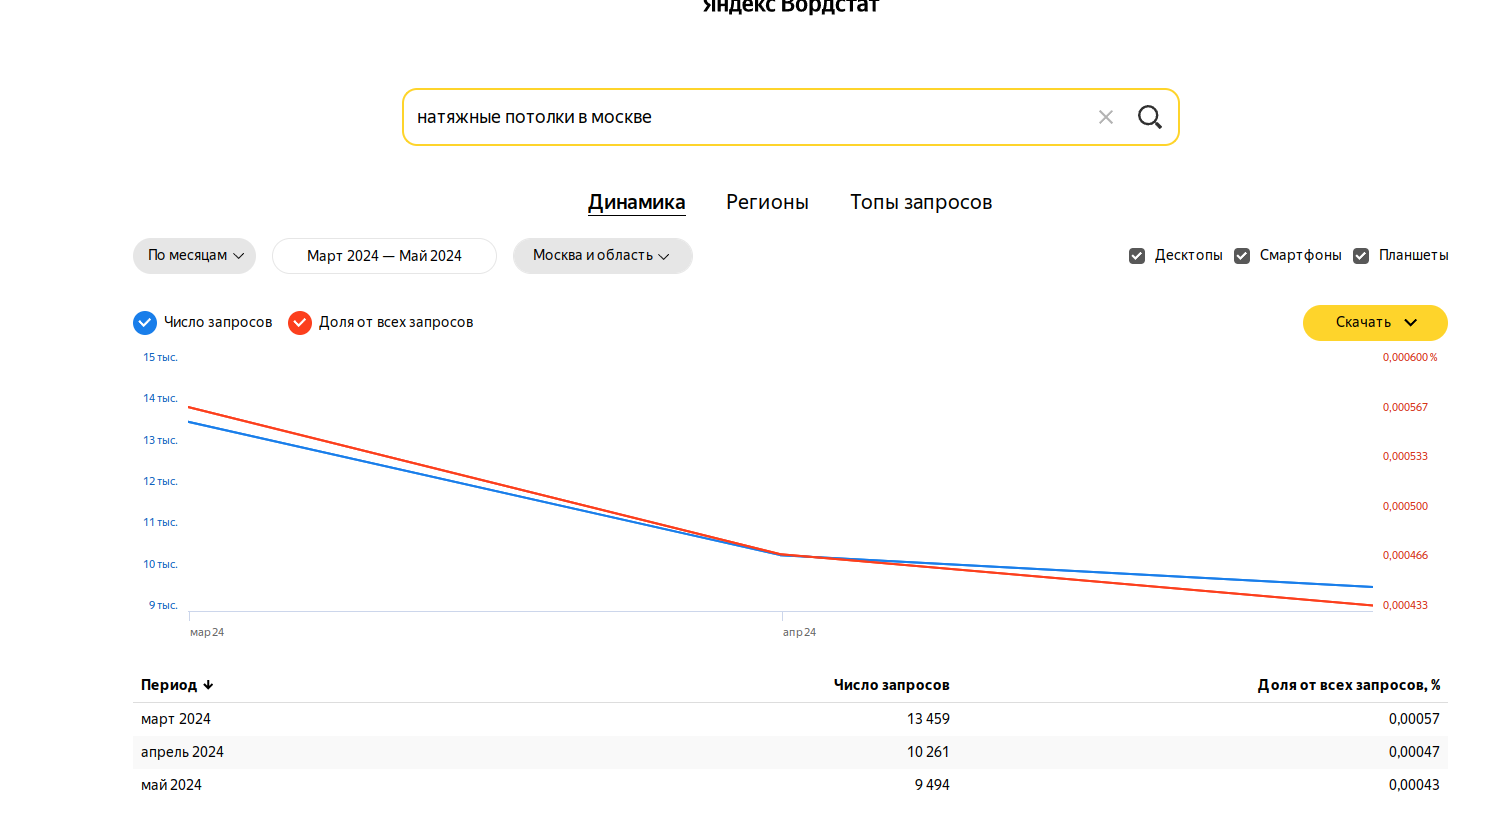Click the 15 тыс. axis label

tap(160, 357)
